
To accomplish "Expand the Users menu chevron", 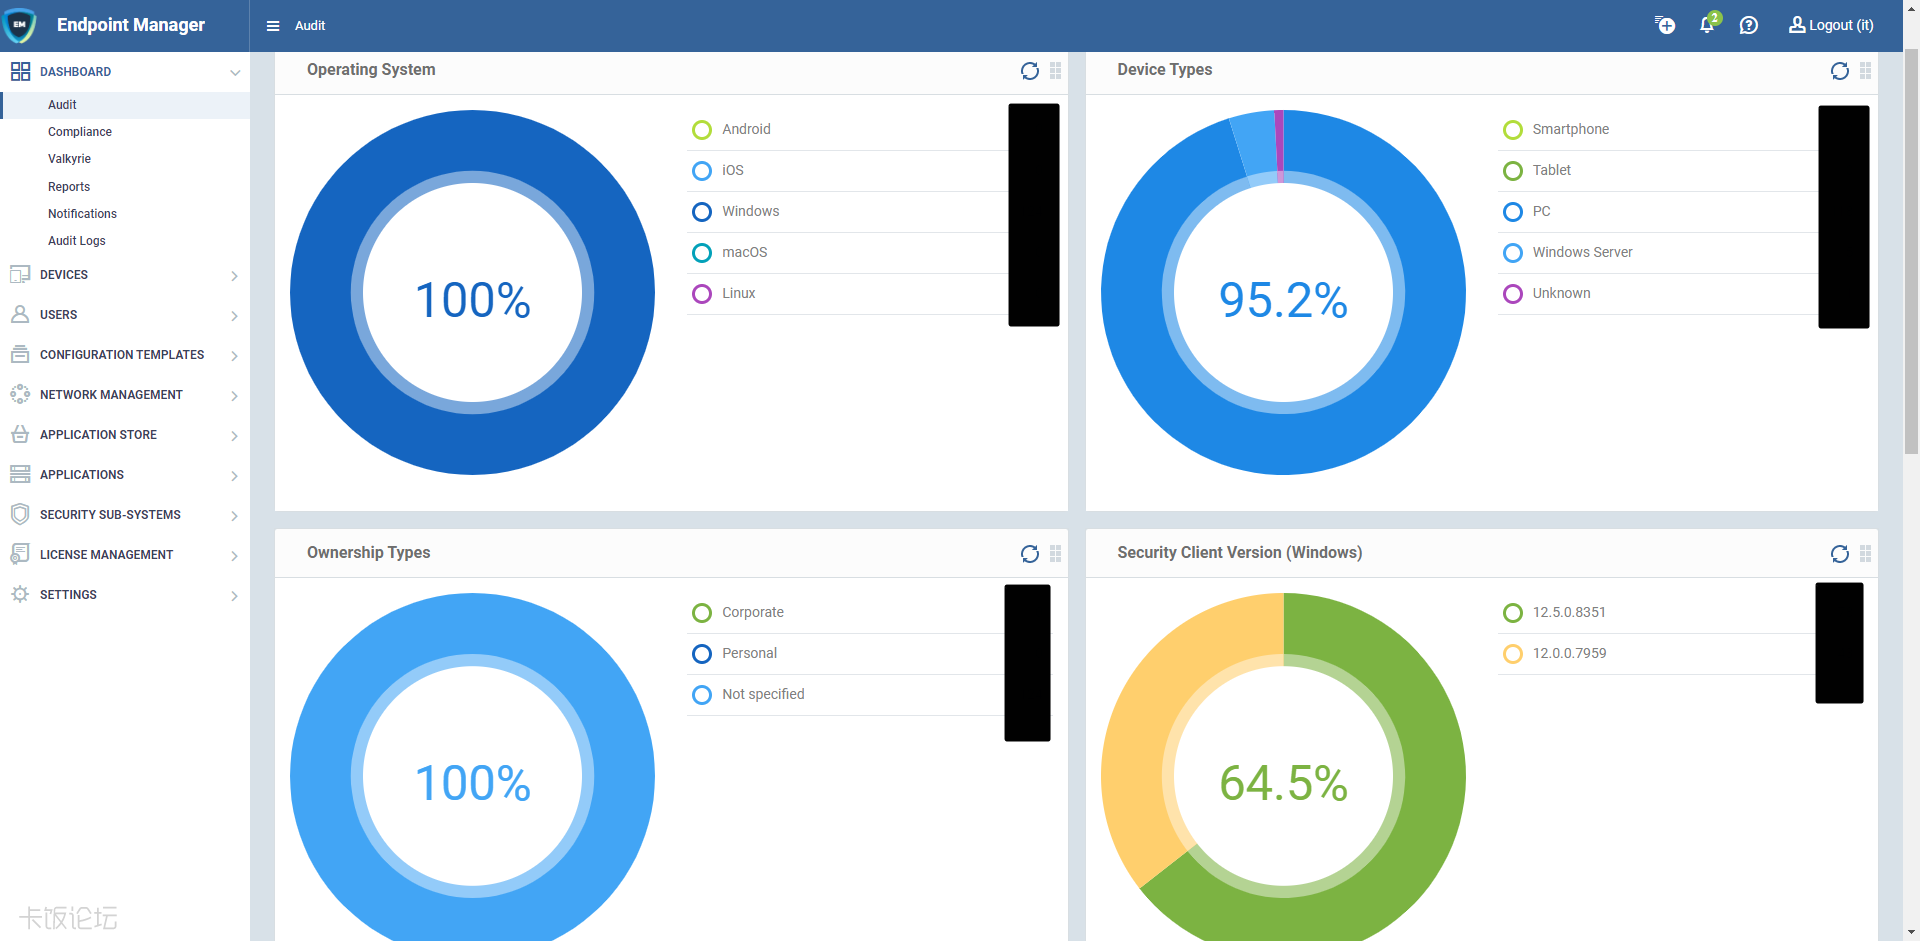I will (235, 316).
